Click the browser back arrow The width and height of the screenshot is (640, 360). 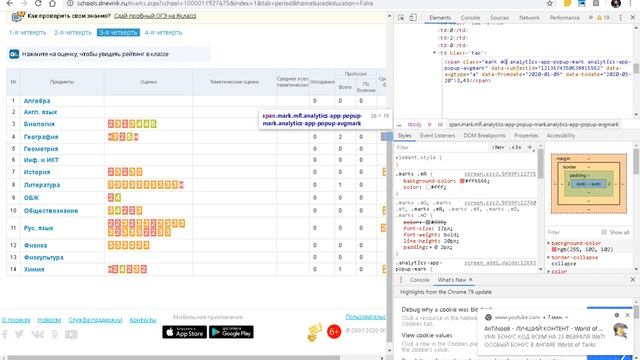click(10, 3)
